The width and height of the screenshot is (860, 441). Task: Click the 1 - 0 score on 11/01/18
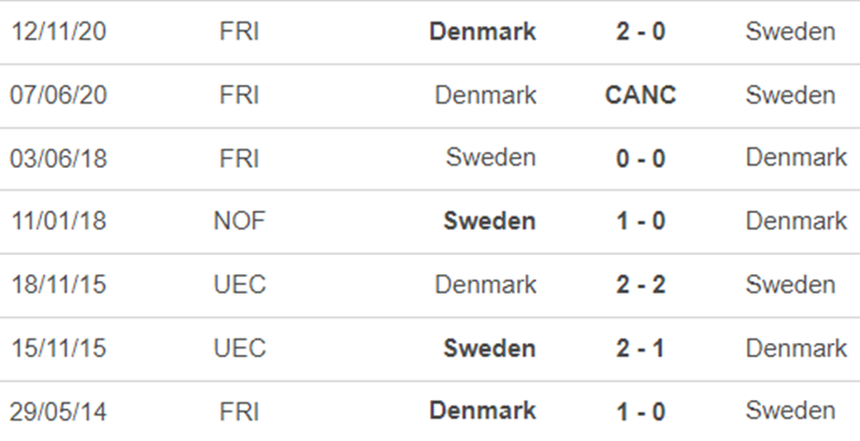tap(640, 221)
